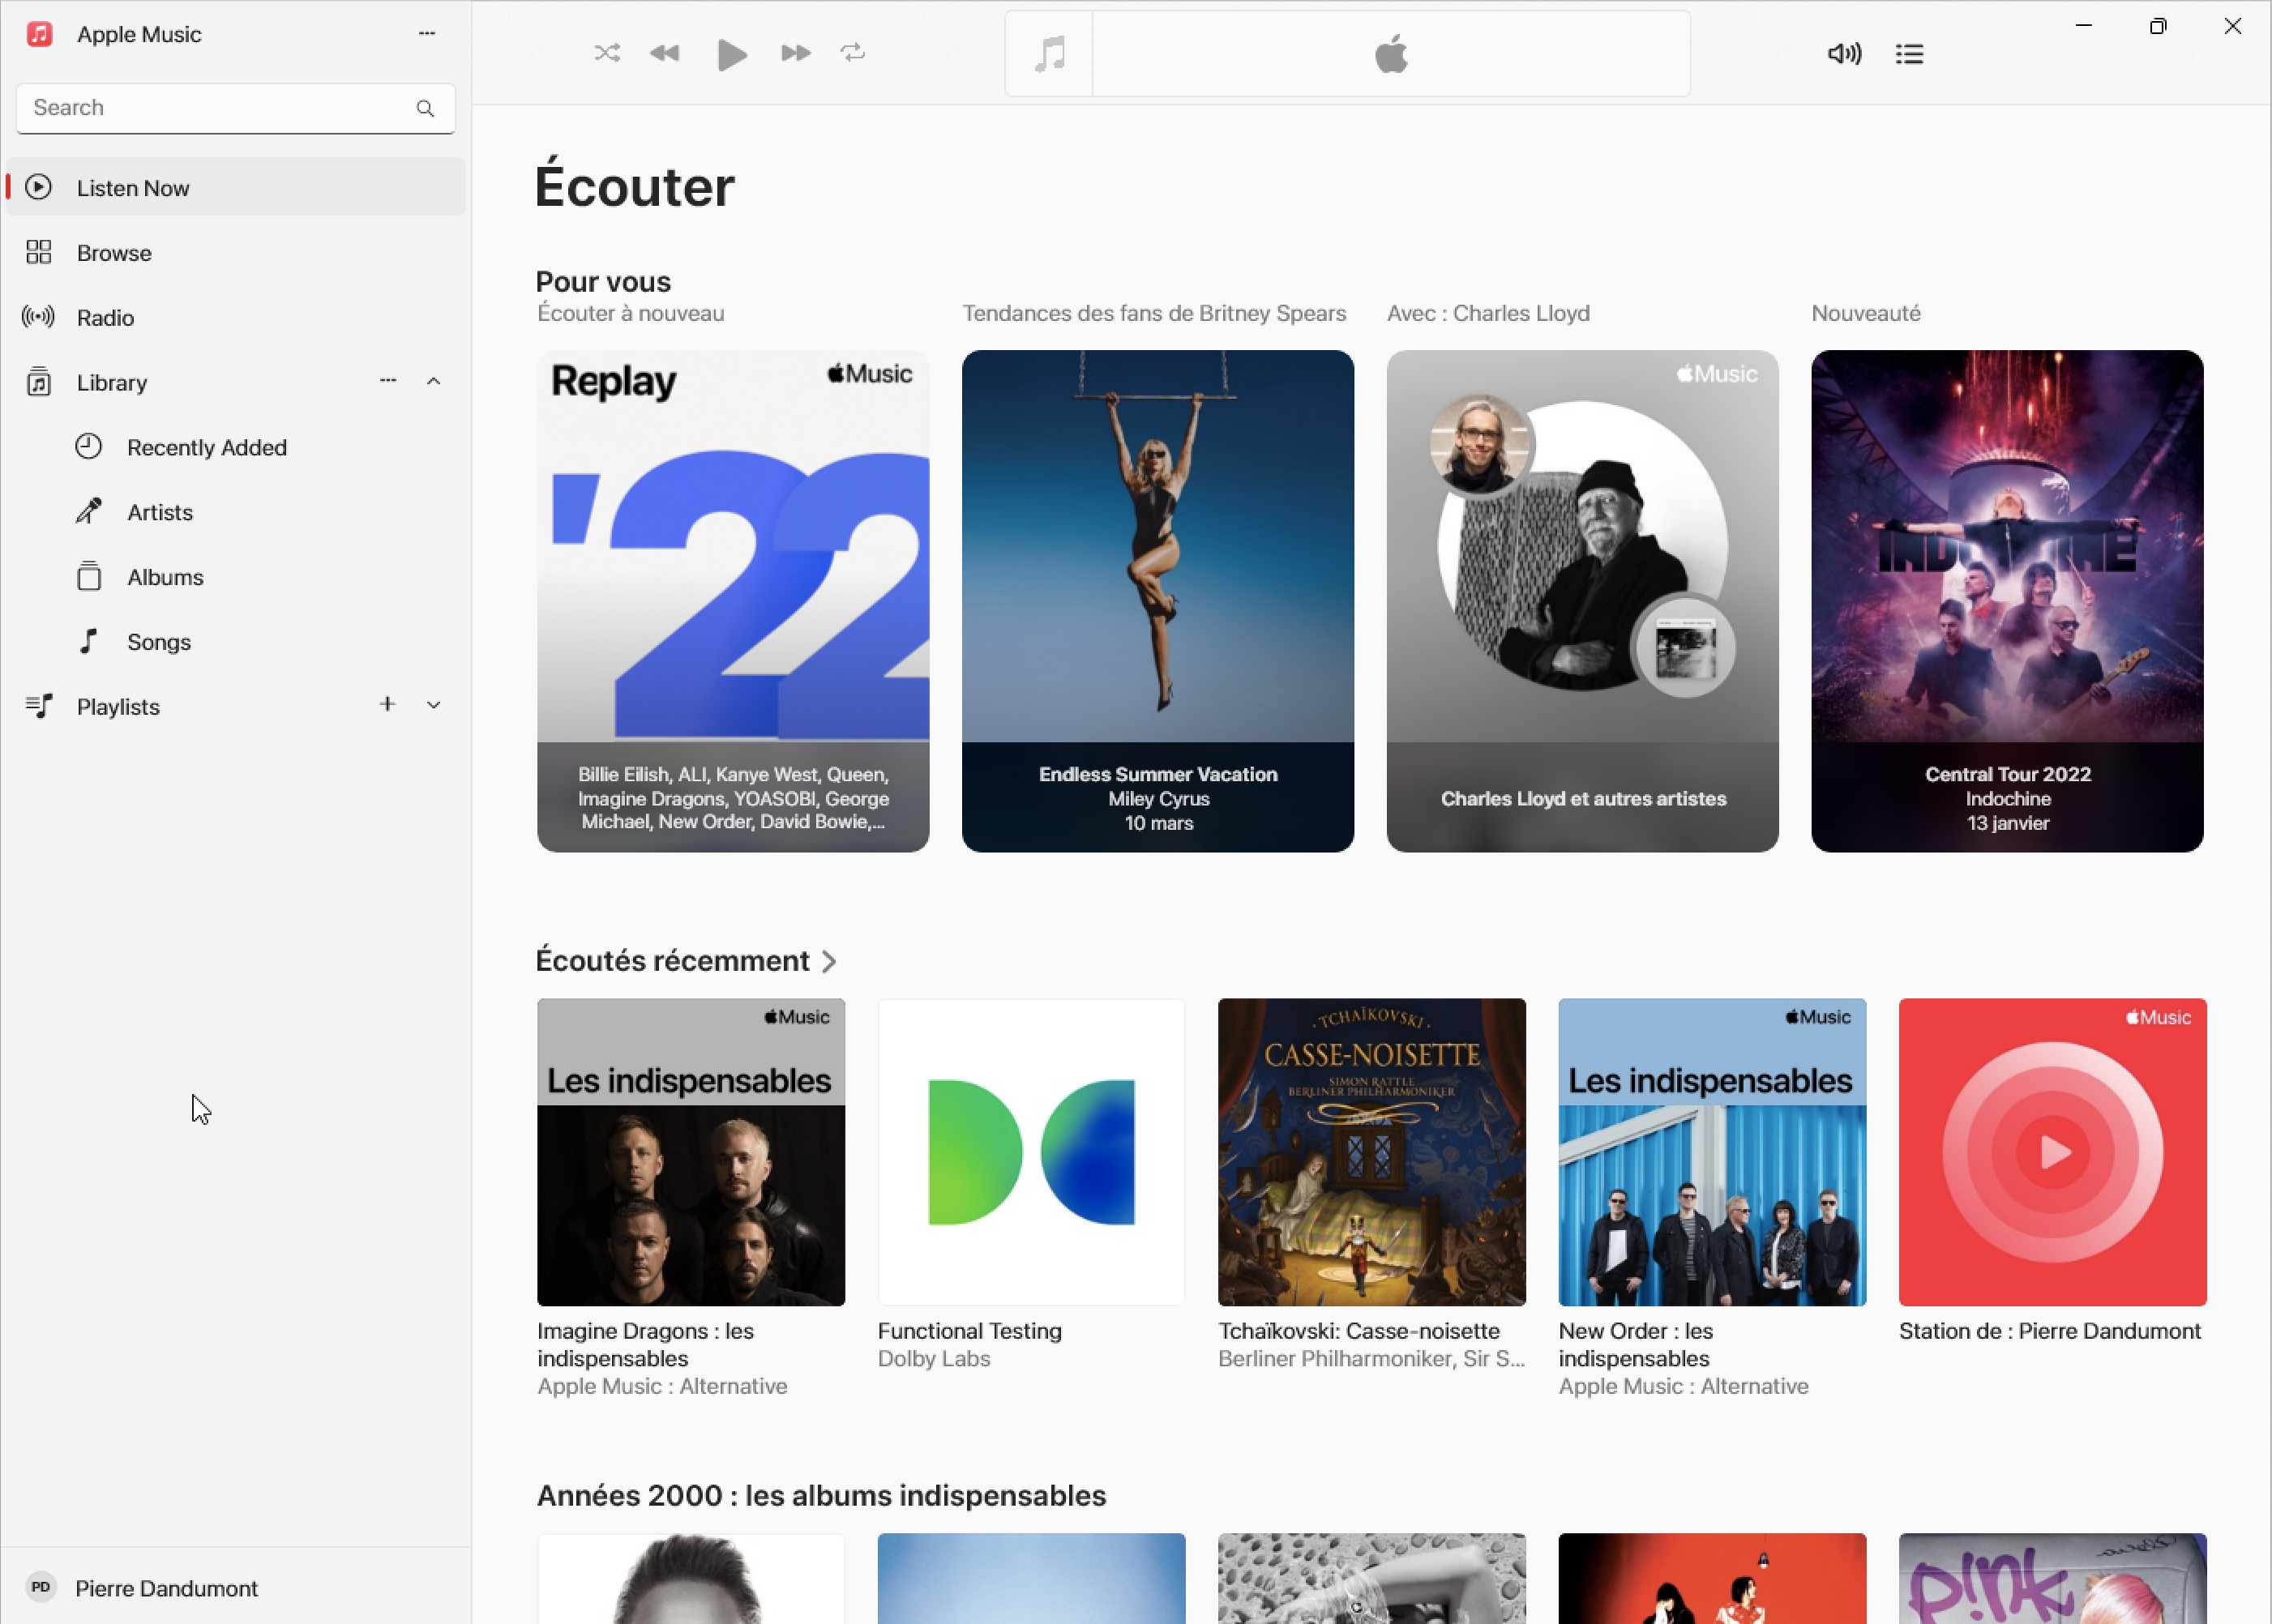Open Imagine Dragons indispensables playlist cover
2272x1624 pixels.
pyautogui.click(x=691, y=1152)
